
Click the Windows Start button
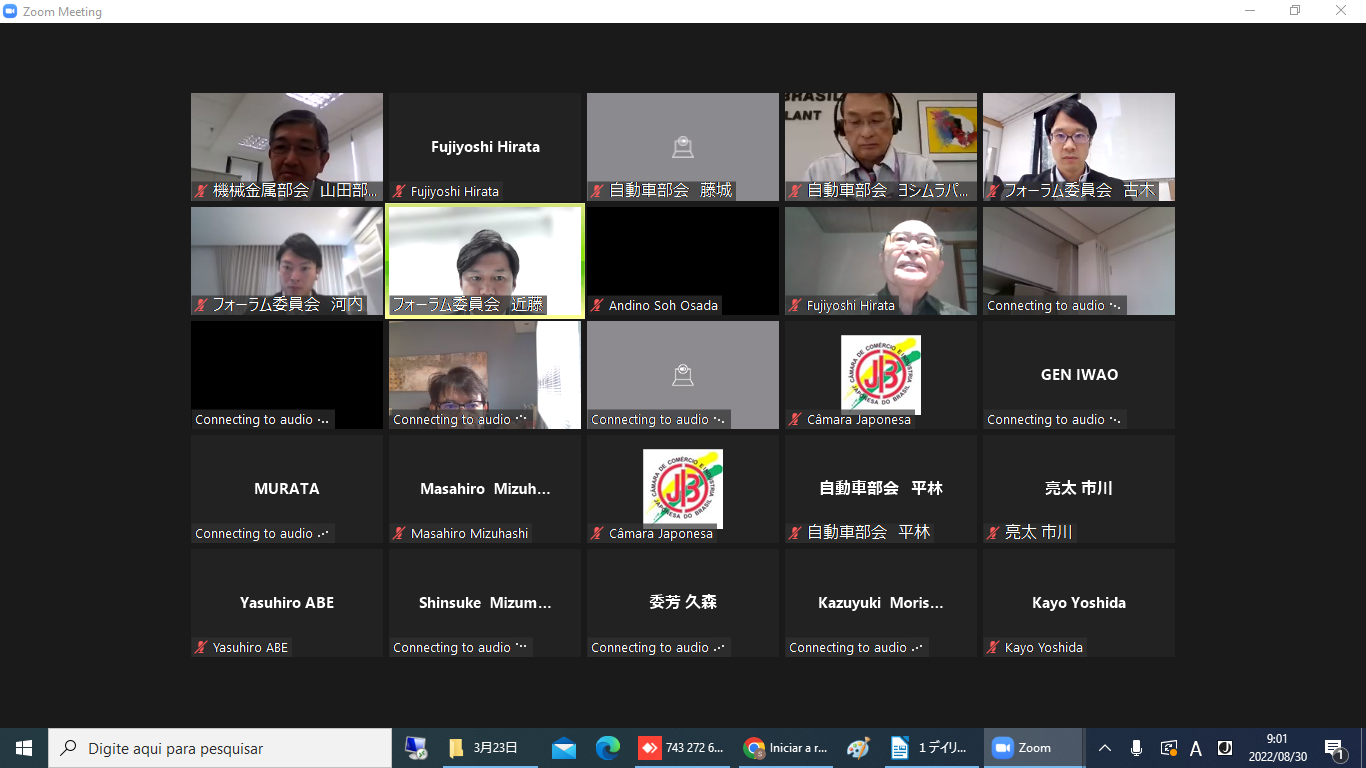coord(24,748)
